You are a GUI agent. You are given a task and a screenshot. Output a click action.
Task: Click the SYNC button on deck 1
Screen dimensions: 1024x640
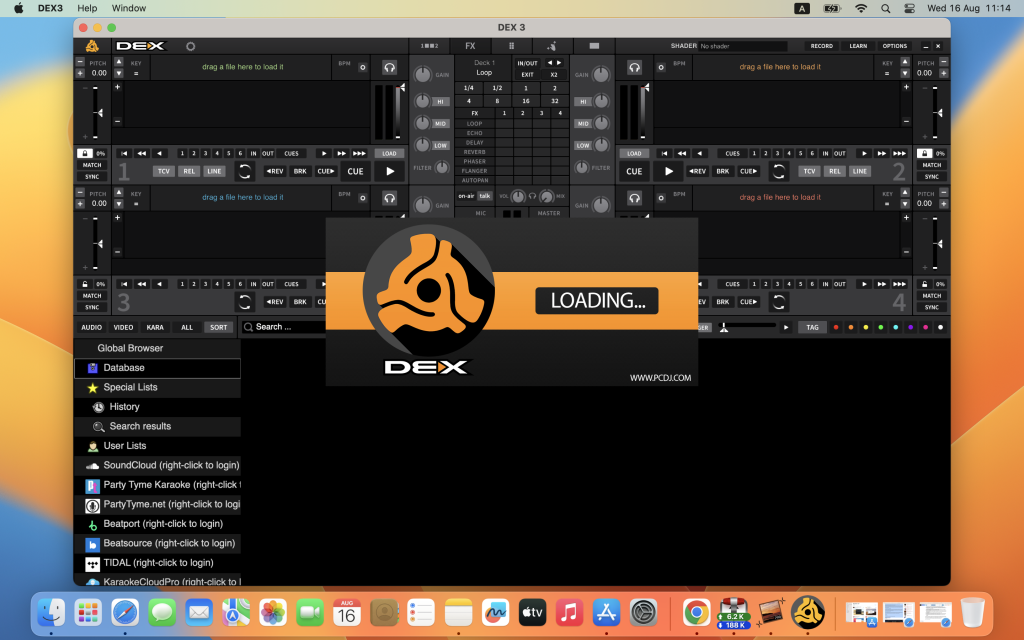click(92, 177)
